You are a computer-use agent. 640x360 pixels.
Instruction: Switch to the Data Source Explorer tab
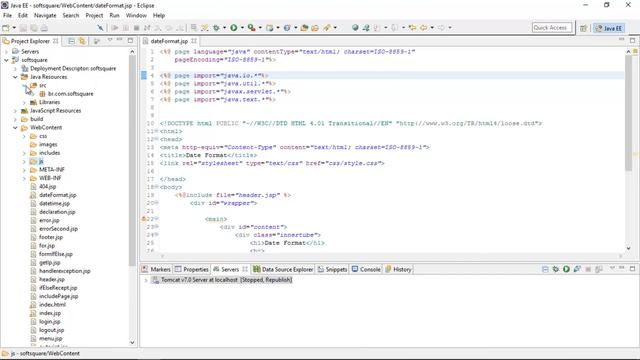click(x=283, y=269)
